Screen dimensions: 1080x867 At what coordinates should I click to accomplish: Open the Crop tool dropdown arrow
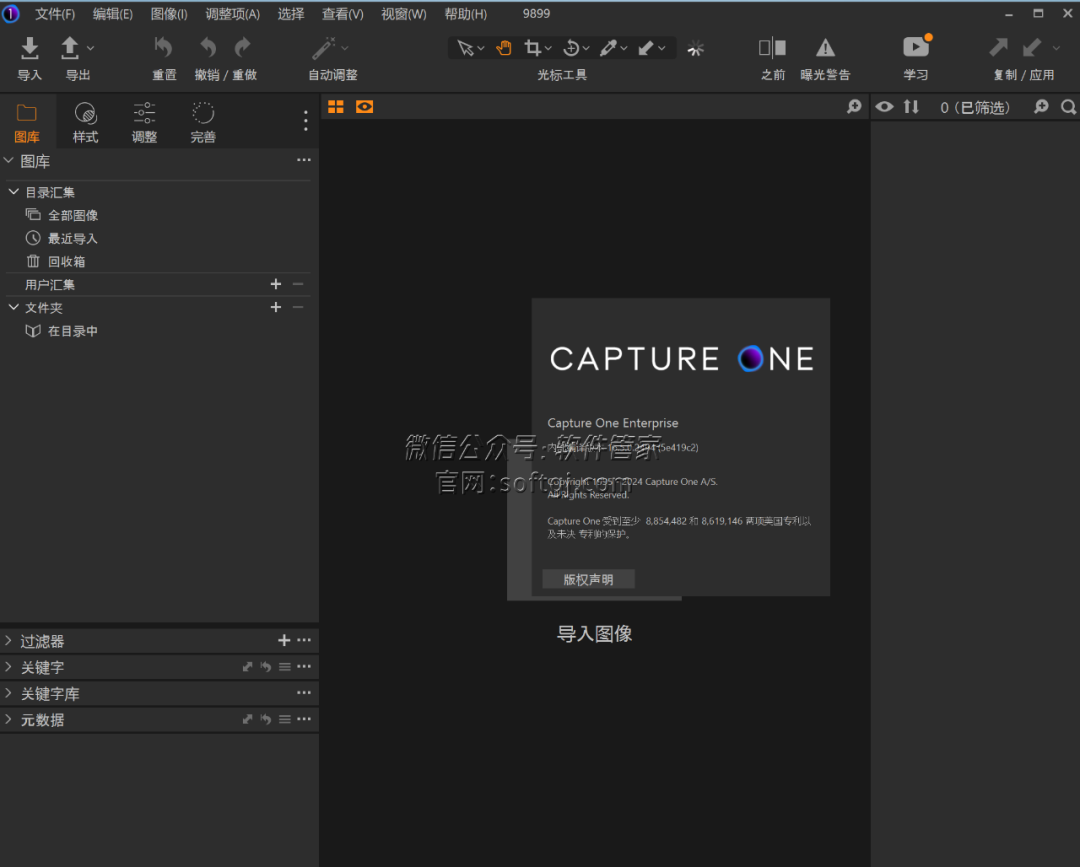tap(548, 48)
